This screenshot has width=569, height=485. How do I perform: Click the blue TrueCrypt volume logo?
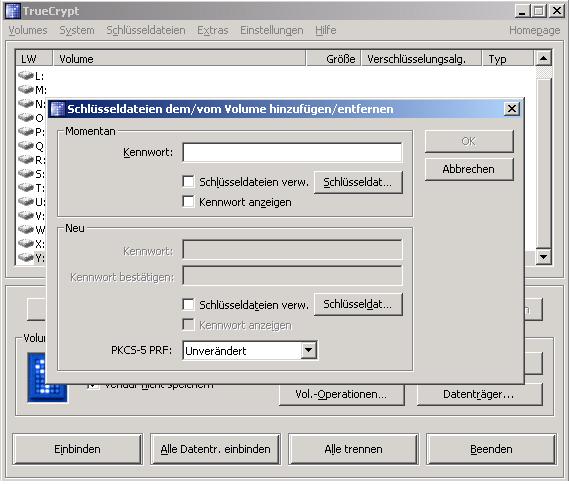coord(47,377)
